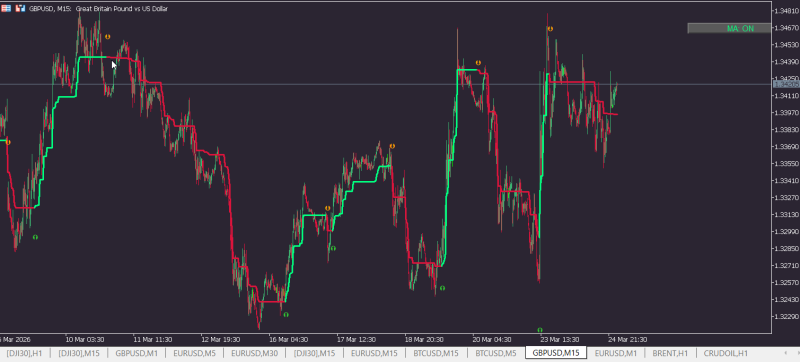Click the orange signal marker at the 23 Mar peak
Screen dimensions: 800x362
tap(550, 29)
